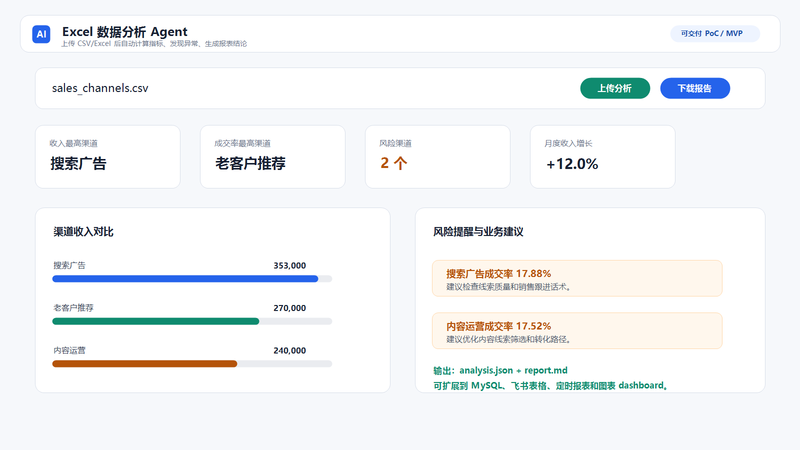800x450 pixels.
Task: Click the green 老客户推荐 revenue bar
Action: click(156, 321)
